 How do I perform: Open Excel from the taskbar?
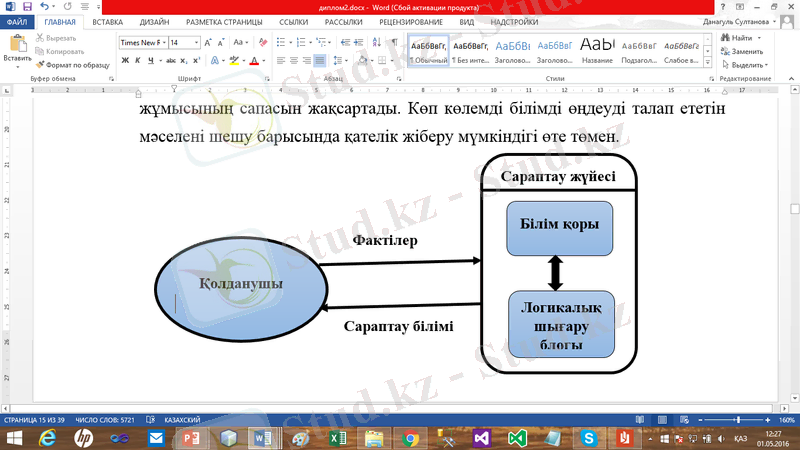click(335, 438)
